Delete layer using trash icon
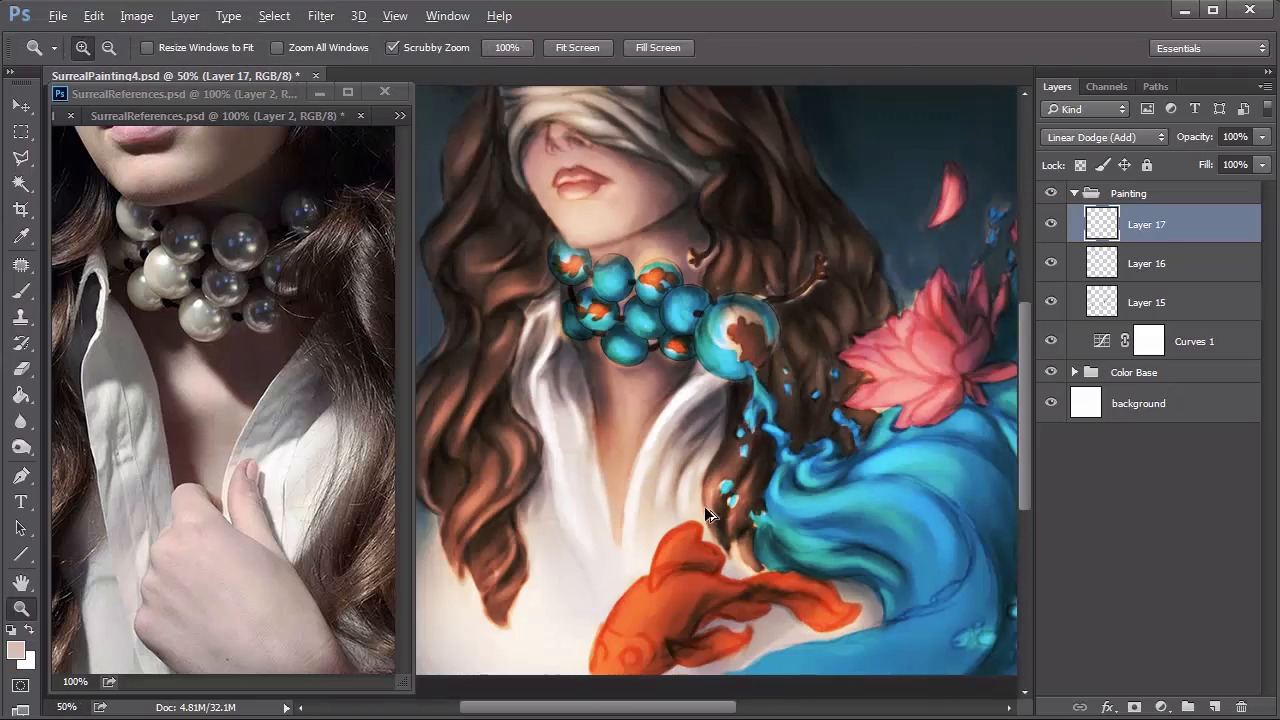Image resolution: width=1280 pixels, height=720 pixels. point(1241,707)
